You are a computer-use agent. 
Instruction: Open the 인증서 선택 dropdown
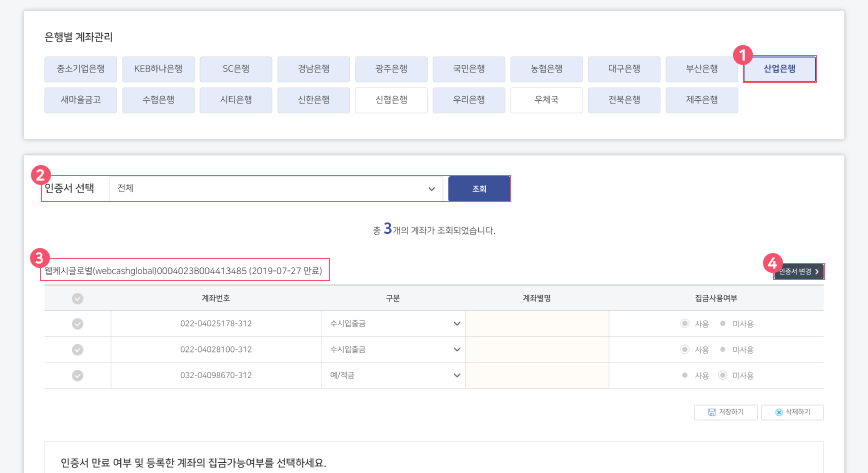pyautogui.click(x=277, y=188)
